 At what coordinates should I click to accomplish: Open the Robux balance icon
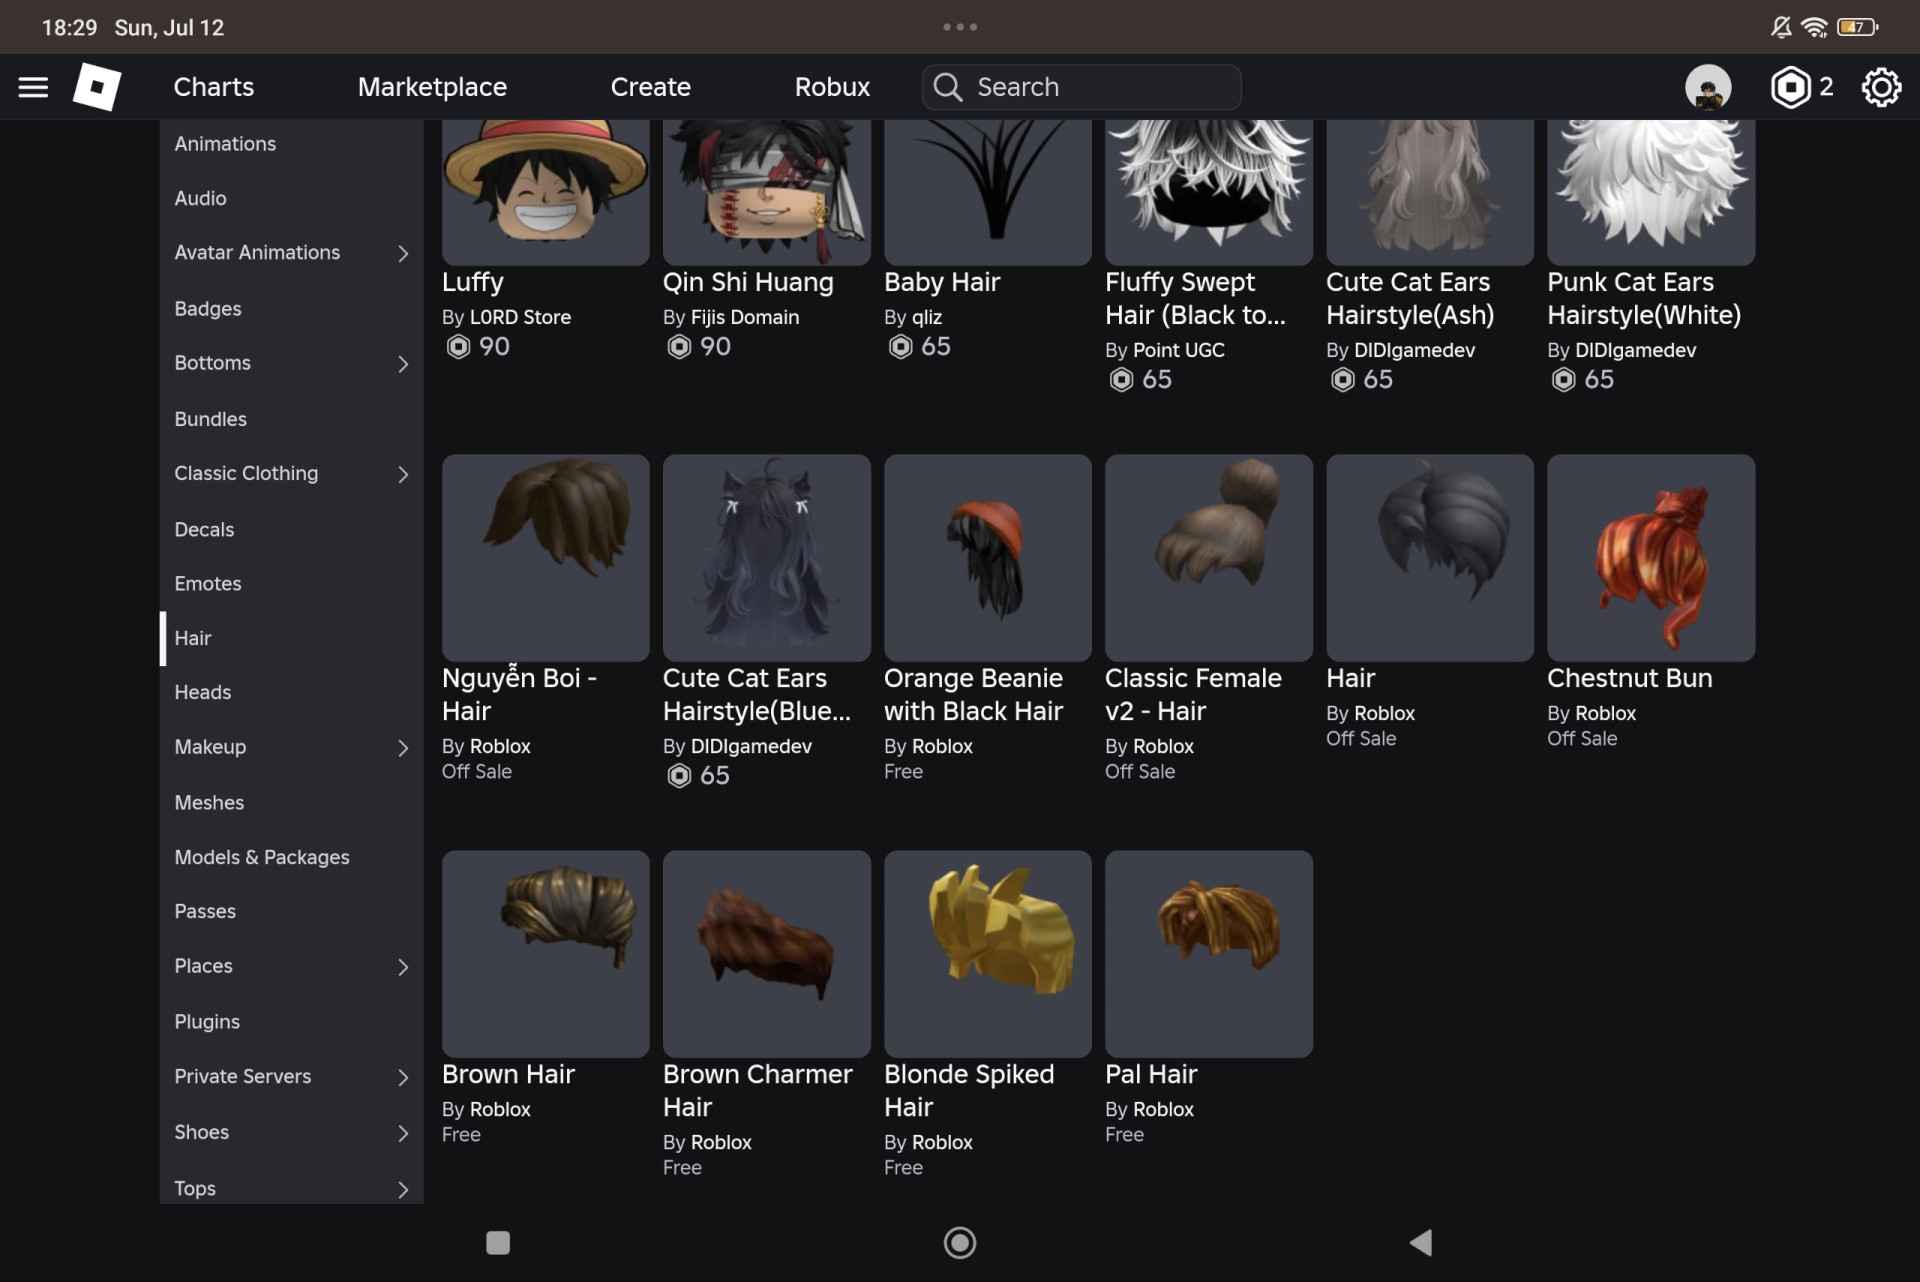pos(1790,88)
